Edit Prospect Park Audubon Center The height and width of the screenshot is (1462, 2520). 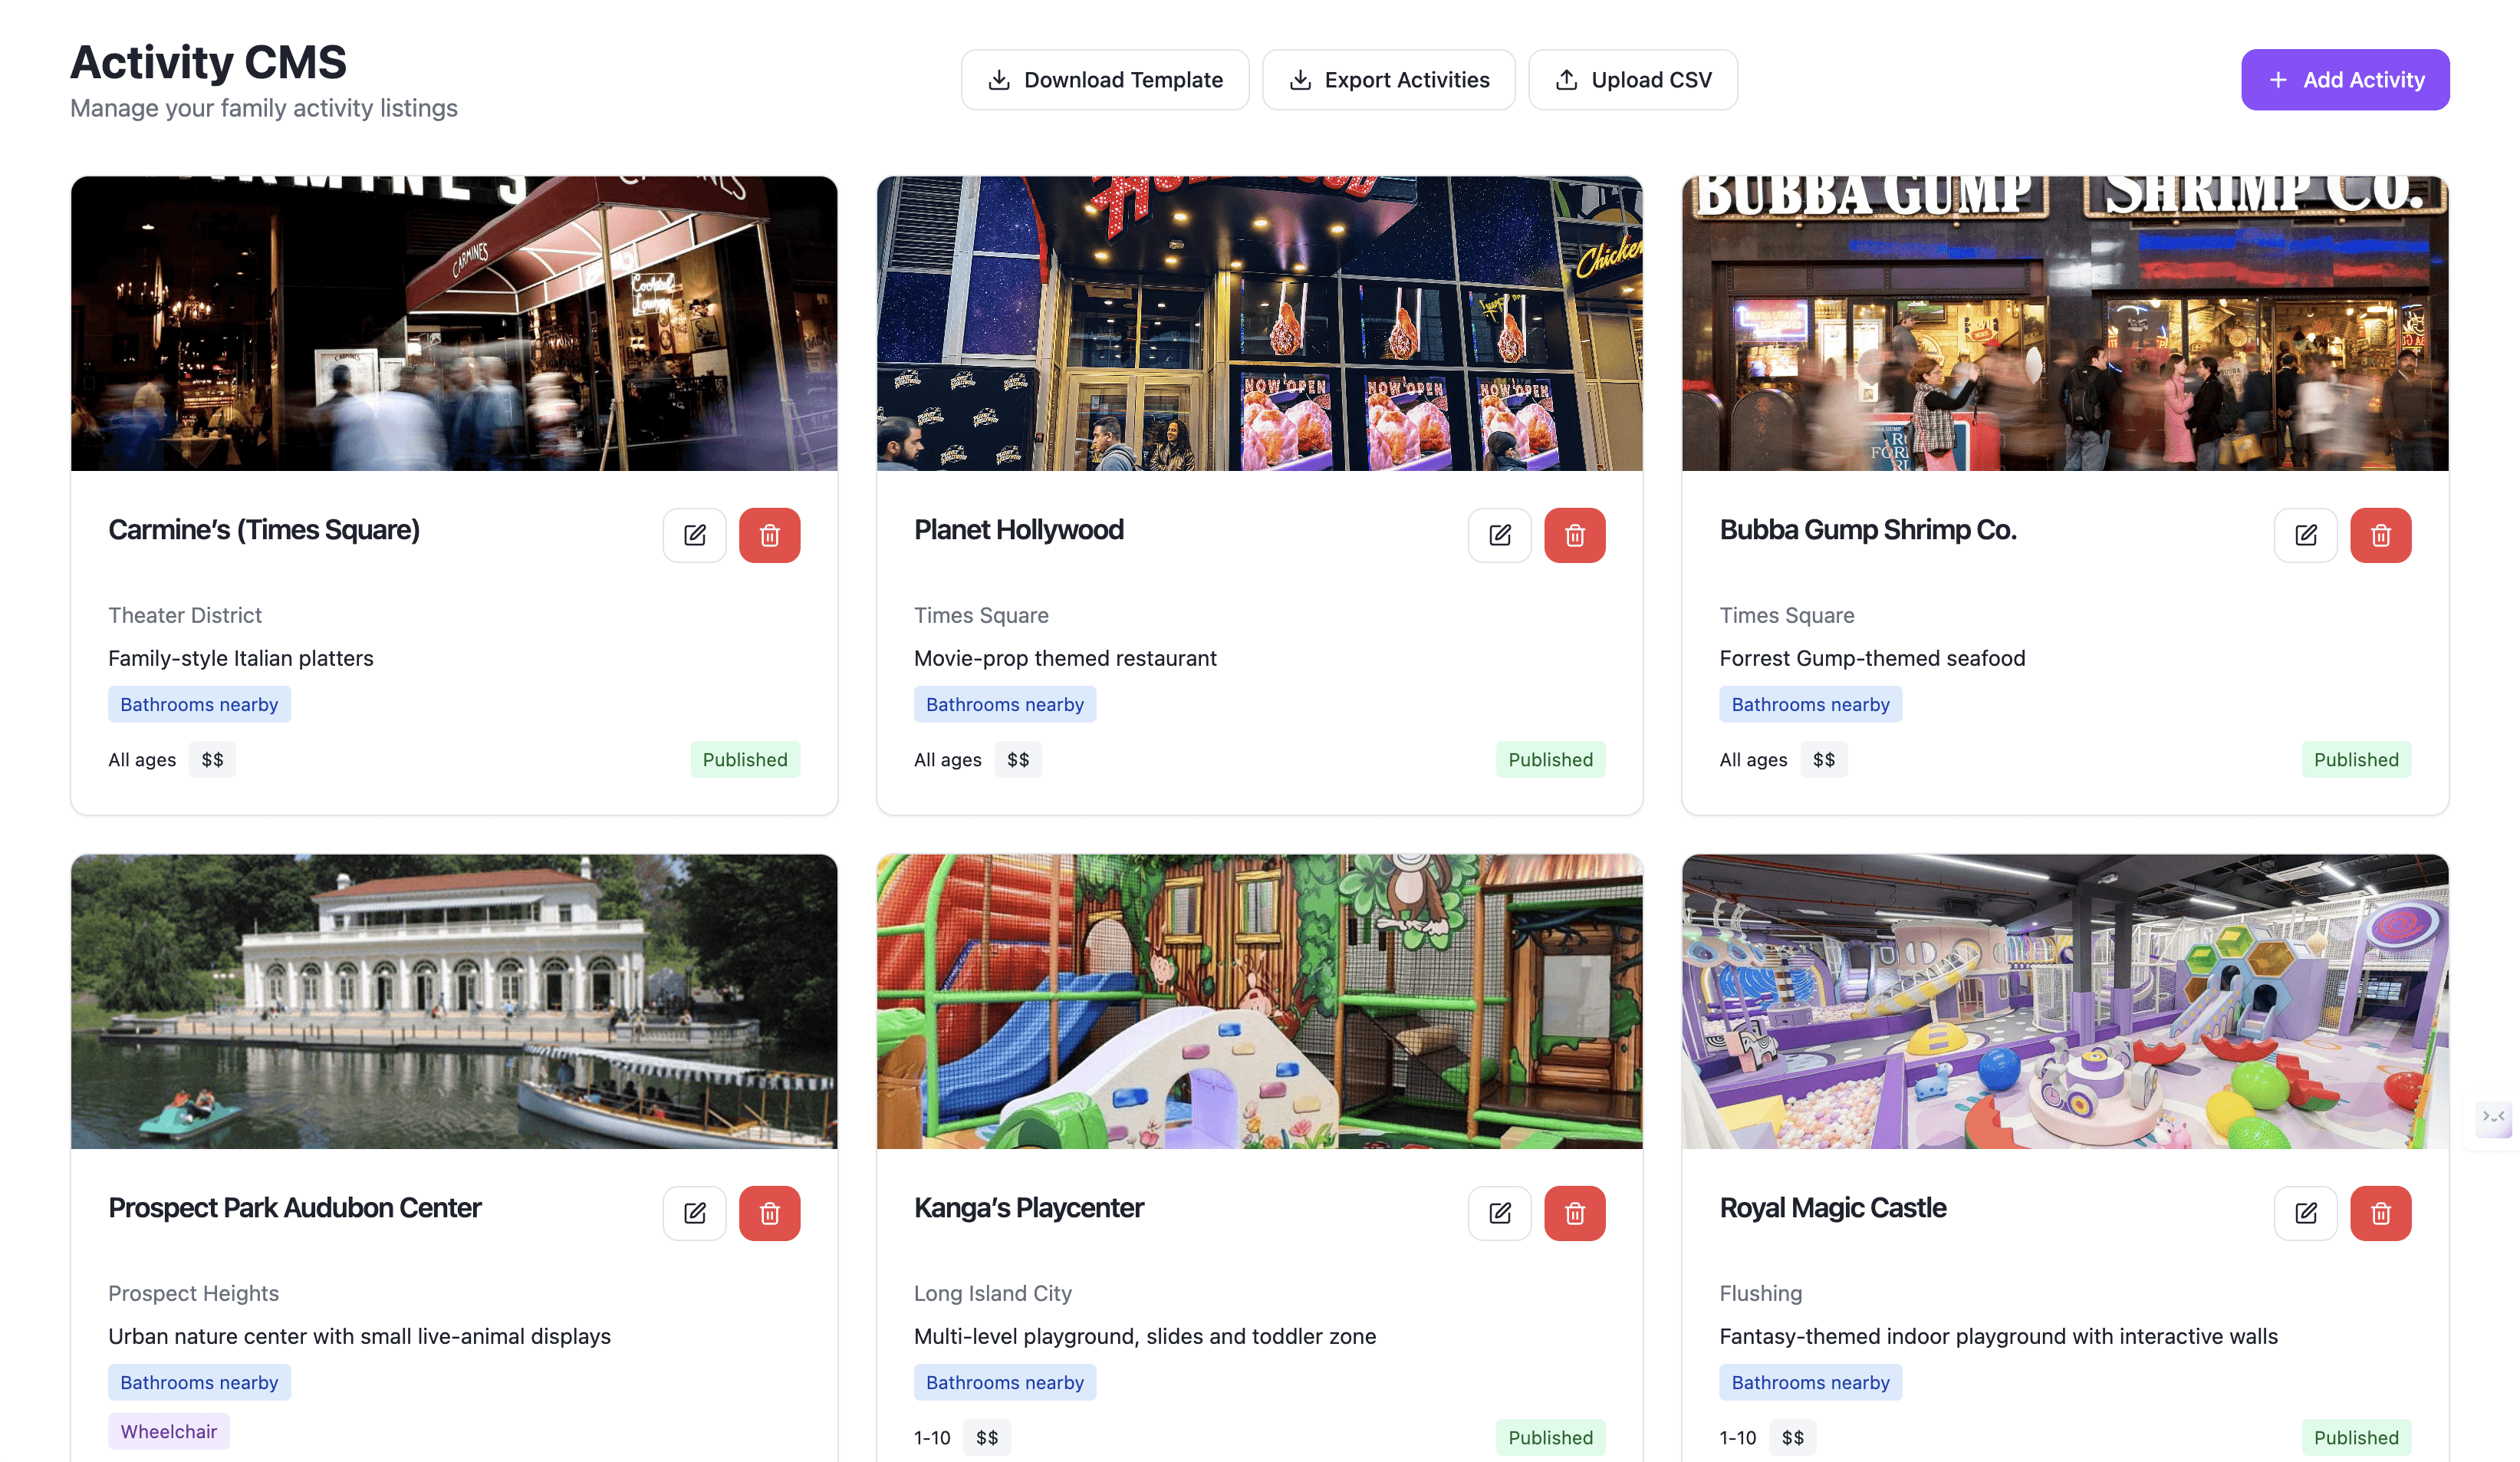point(694,1213)
